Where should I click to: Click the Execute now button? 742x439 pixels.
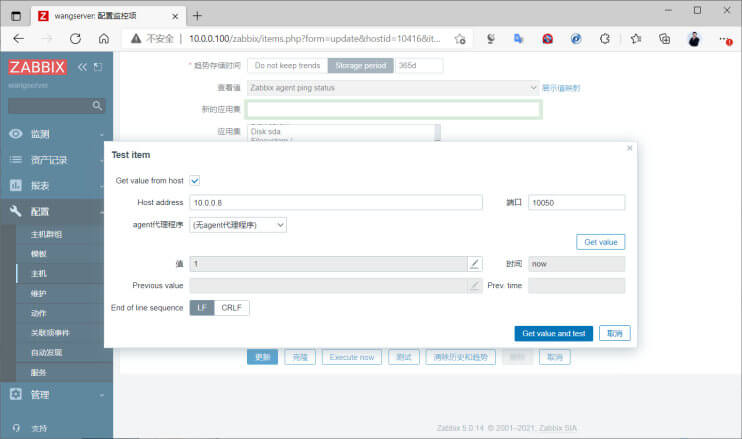(x=352, y=357)
